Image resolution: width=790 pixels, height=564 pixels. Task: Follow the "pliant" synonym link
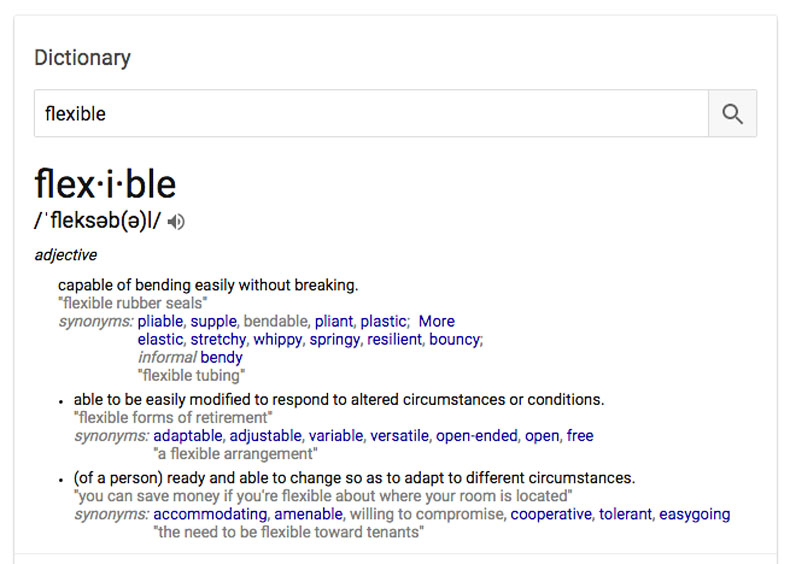pyautogui.click(x=333, y=321)
